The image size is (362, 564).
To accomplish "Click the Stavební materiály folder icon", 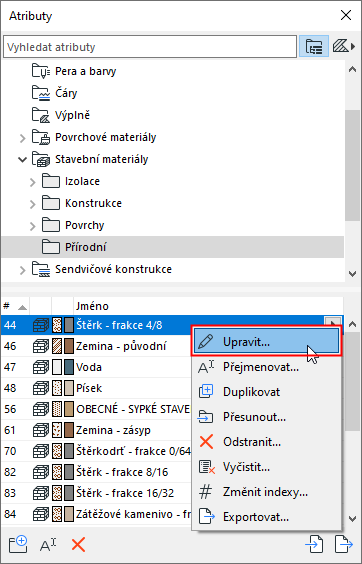I will [x=41, y=159].
